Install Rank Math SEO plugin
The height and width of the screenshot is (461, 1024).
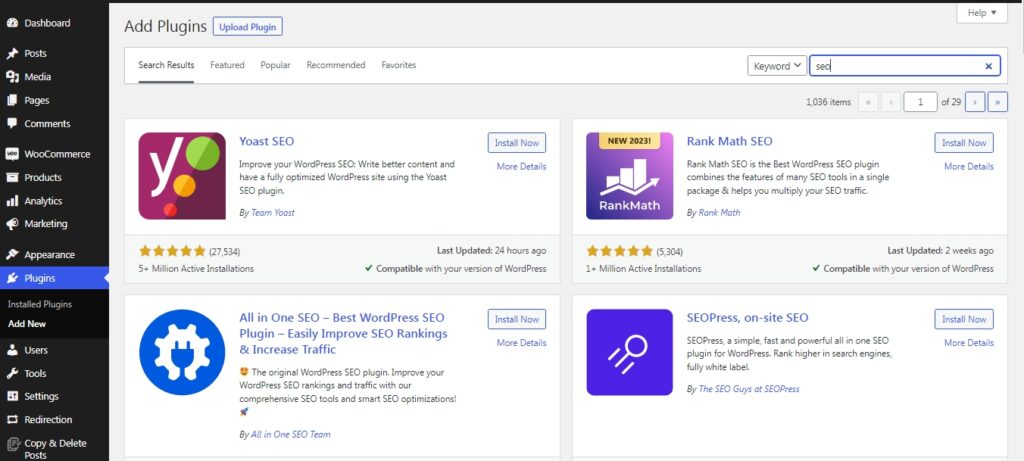(x=964, y=143)
